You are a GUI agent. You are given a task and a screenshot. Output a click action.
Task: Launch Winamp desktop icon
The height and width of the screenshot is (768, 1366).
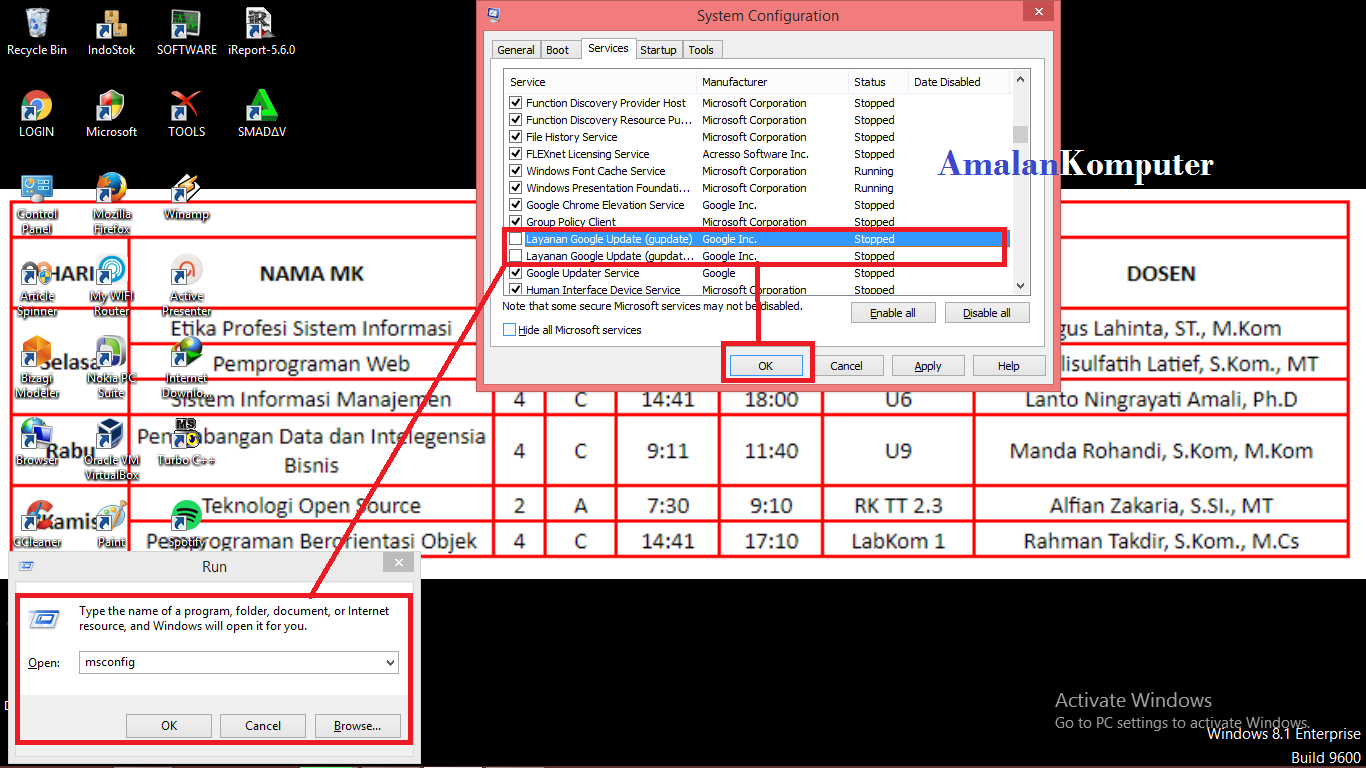point(186,197)
